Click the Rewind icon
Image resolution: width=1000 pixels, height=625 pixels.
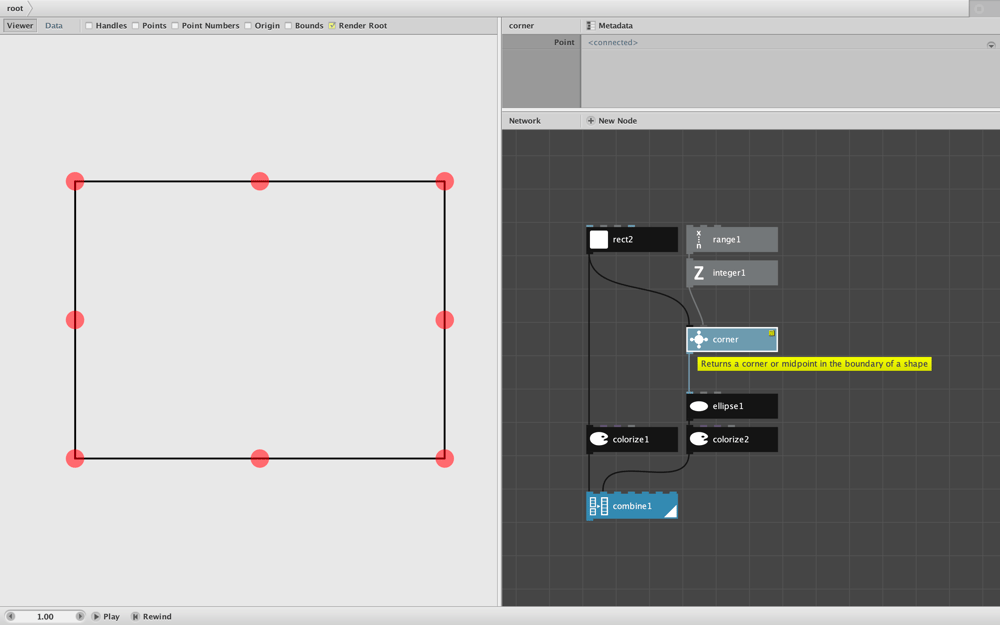pos(135,616)
